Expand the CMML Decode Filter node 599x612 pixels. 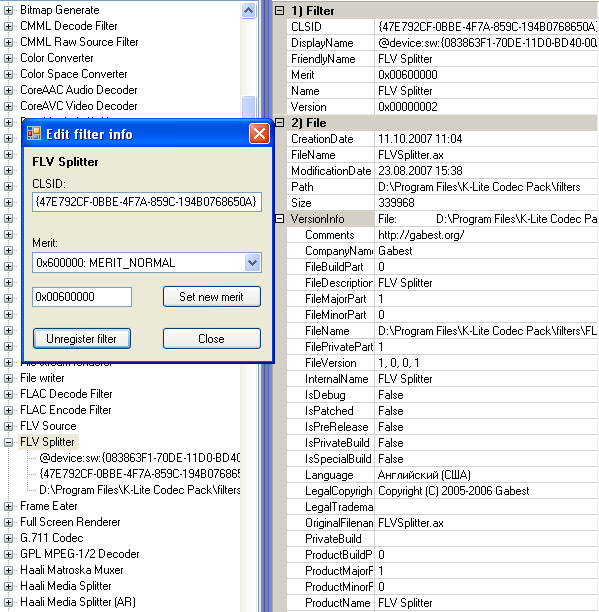8,26
